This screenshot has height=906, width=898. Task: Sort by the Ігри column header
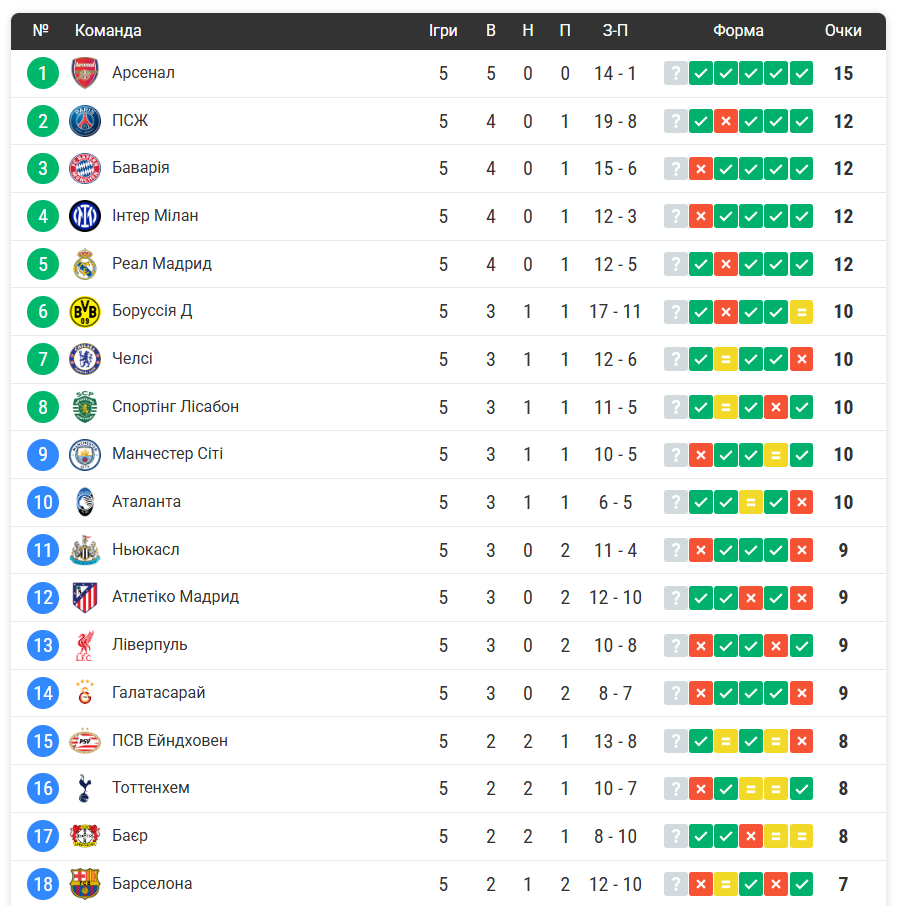click(x=443, y=31)
